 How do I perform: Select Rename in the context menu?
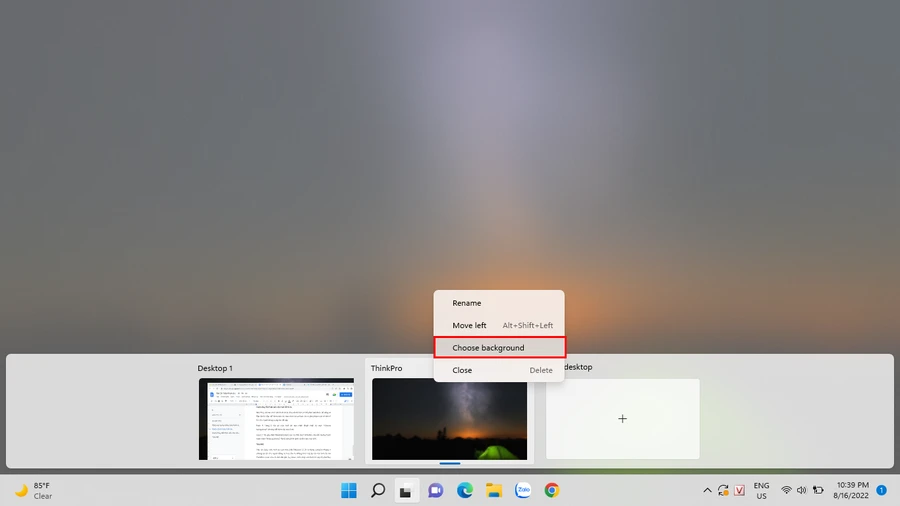499,303
